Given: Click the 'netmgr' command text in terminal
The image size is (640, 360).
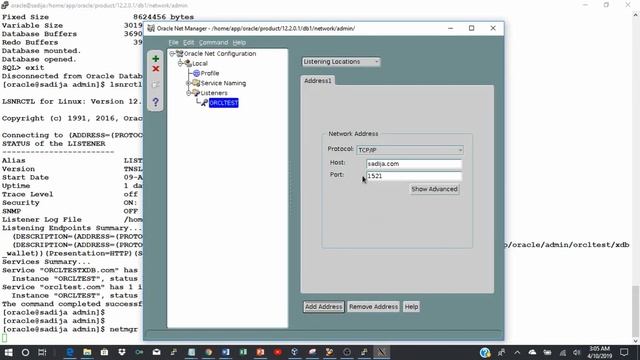Looking at the screenshot, I should coord(124,329).
